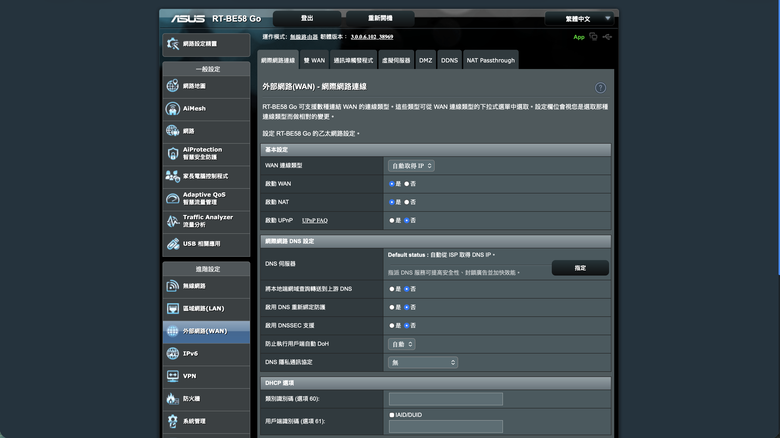Viewport: 780px width, 438px height.
Task: Click AiProtection menu label
Action: [202, 153]
